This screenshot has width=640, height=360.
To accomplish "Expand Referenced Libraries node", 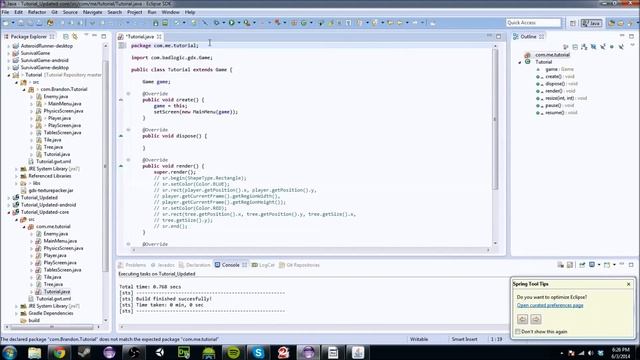I will pos(16,176).
